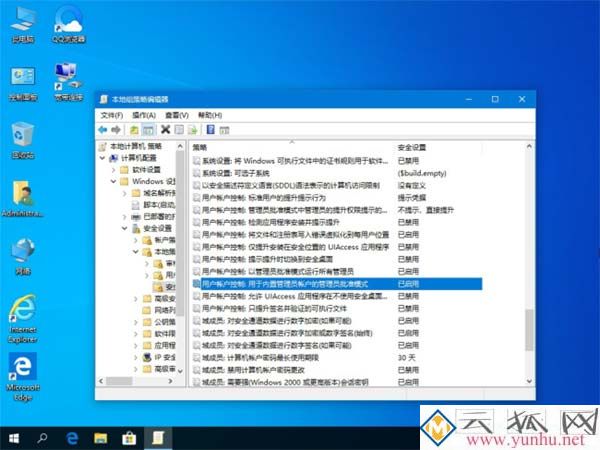The height and width of the screenshot is (450, 600).
Task: Click the policy list vertical scrollbar thumb
Action: (x=529, y=330)
